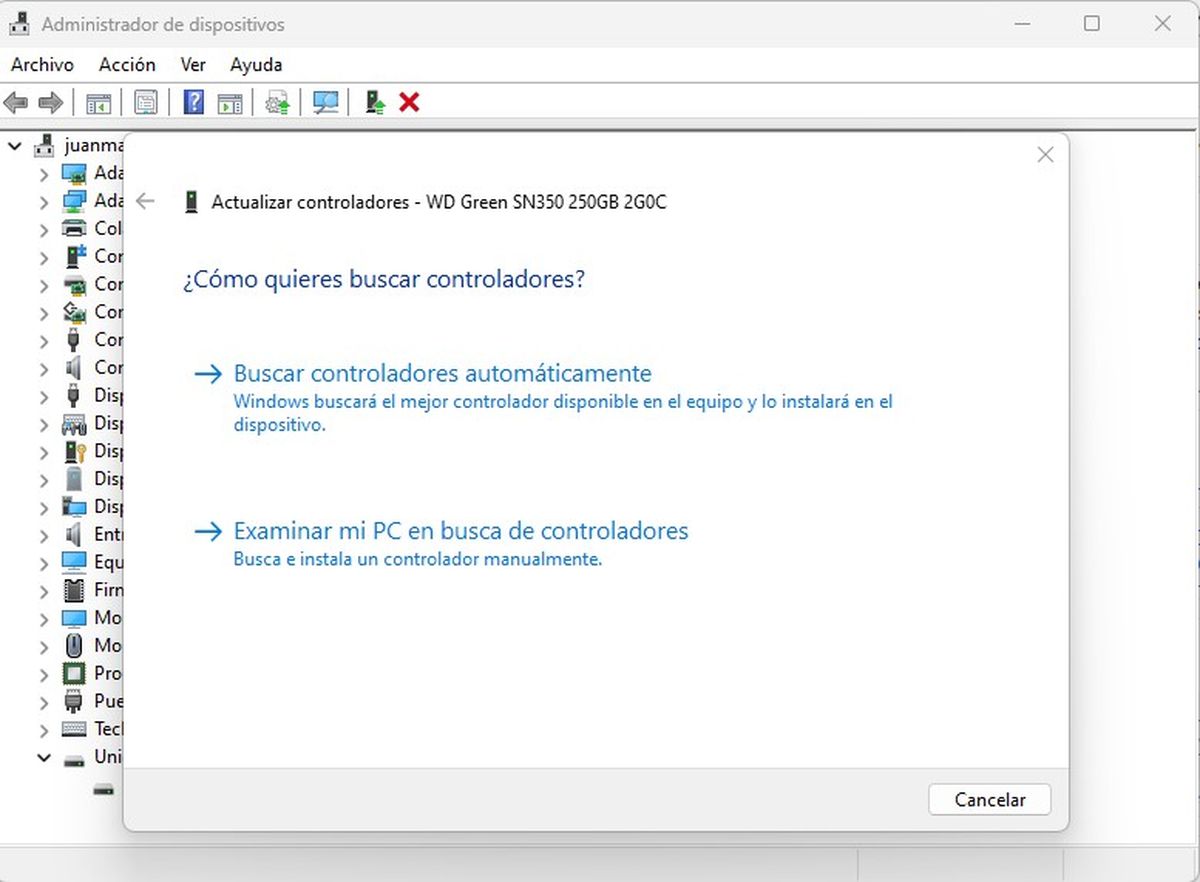Open the Archivo menu
The image size is (1200, 882).
click(42, 64)
